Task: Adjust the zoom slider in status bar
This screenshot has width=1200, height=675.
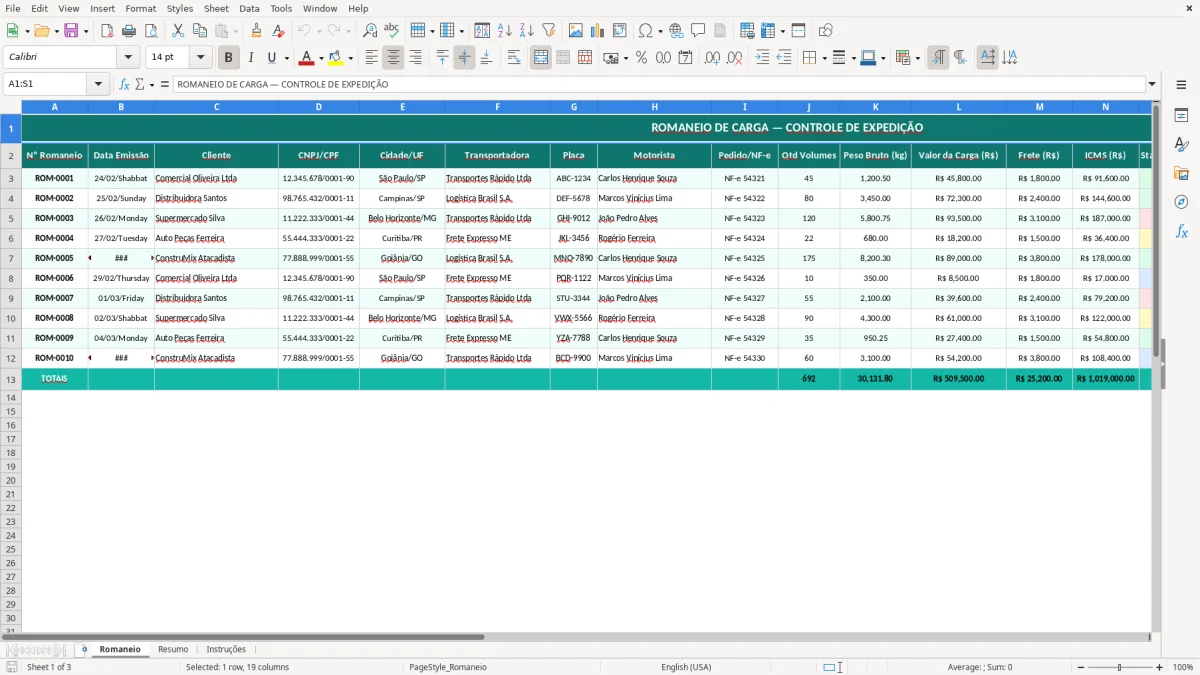Action: click(x=1119, y=667)
